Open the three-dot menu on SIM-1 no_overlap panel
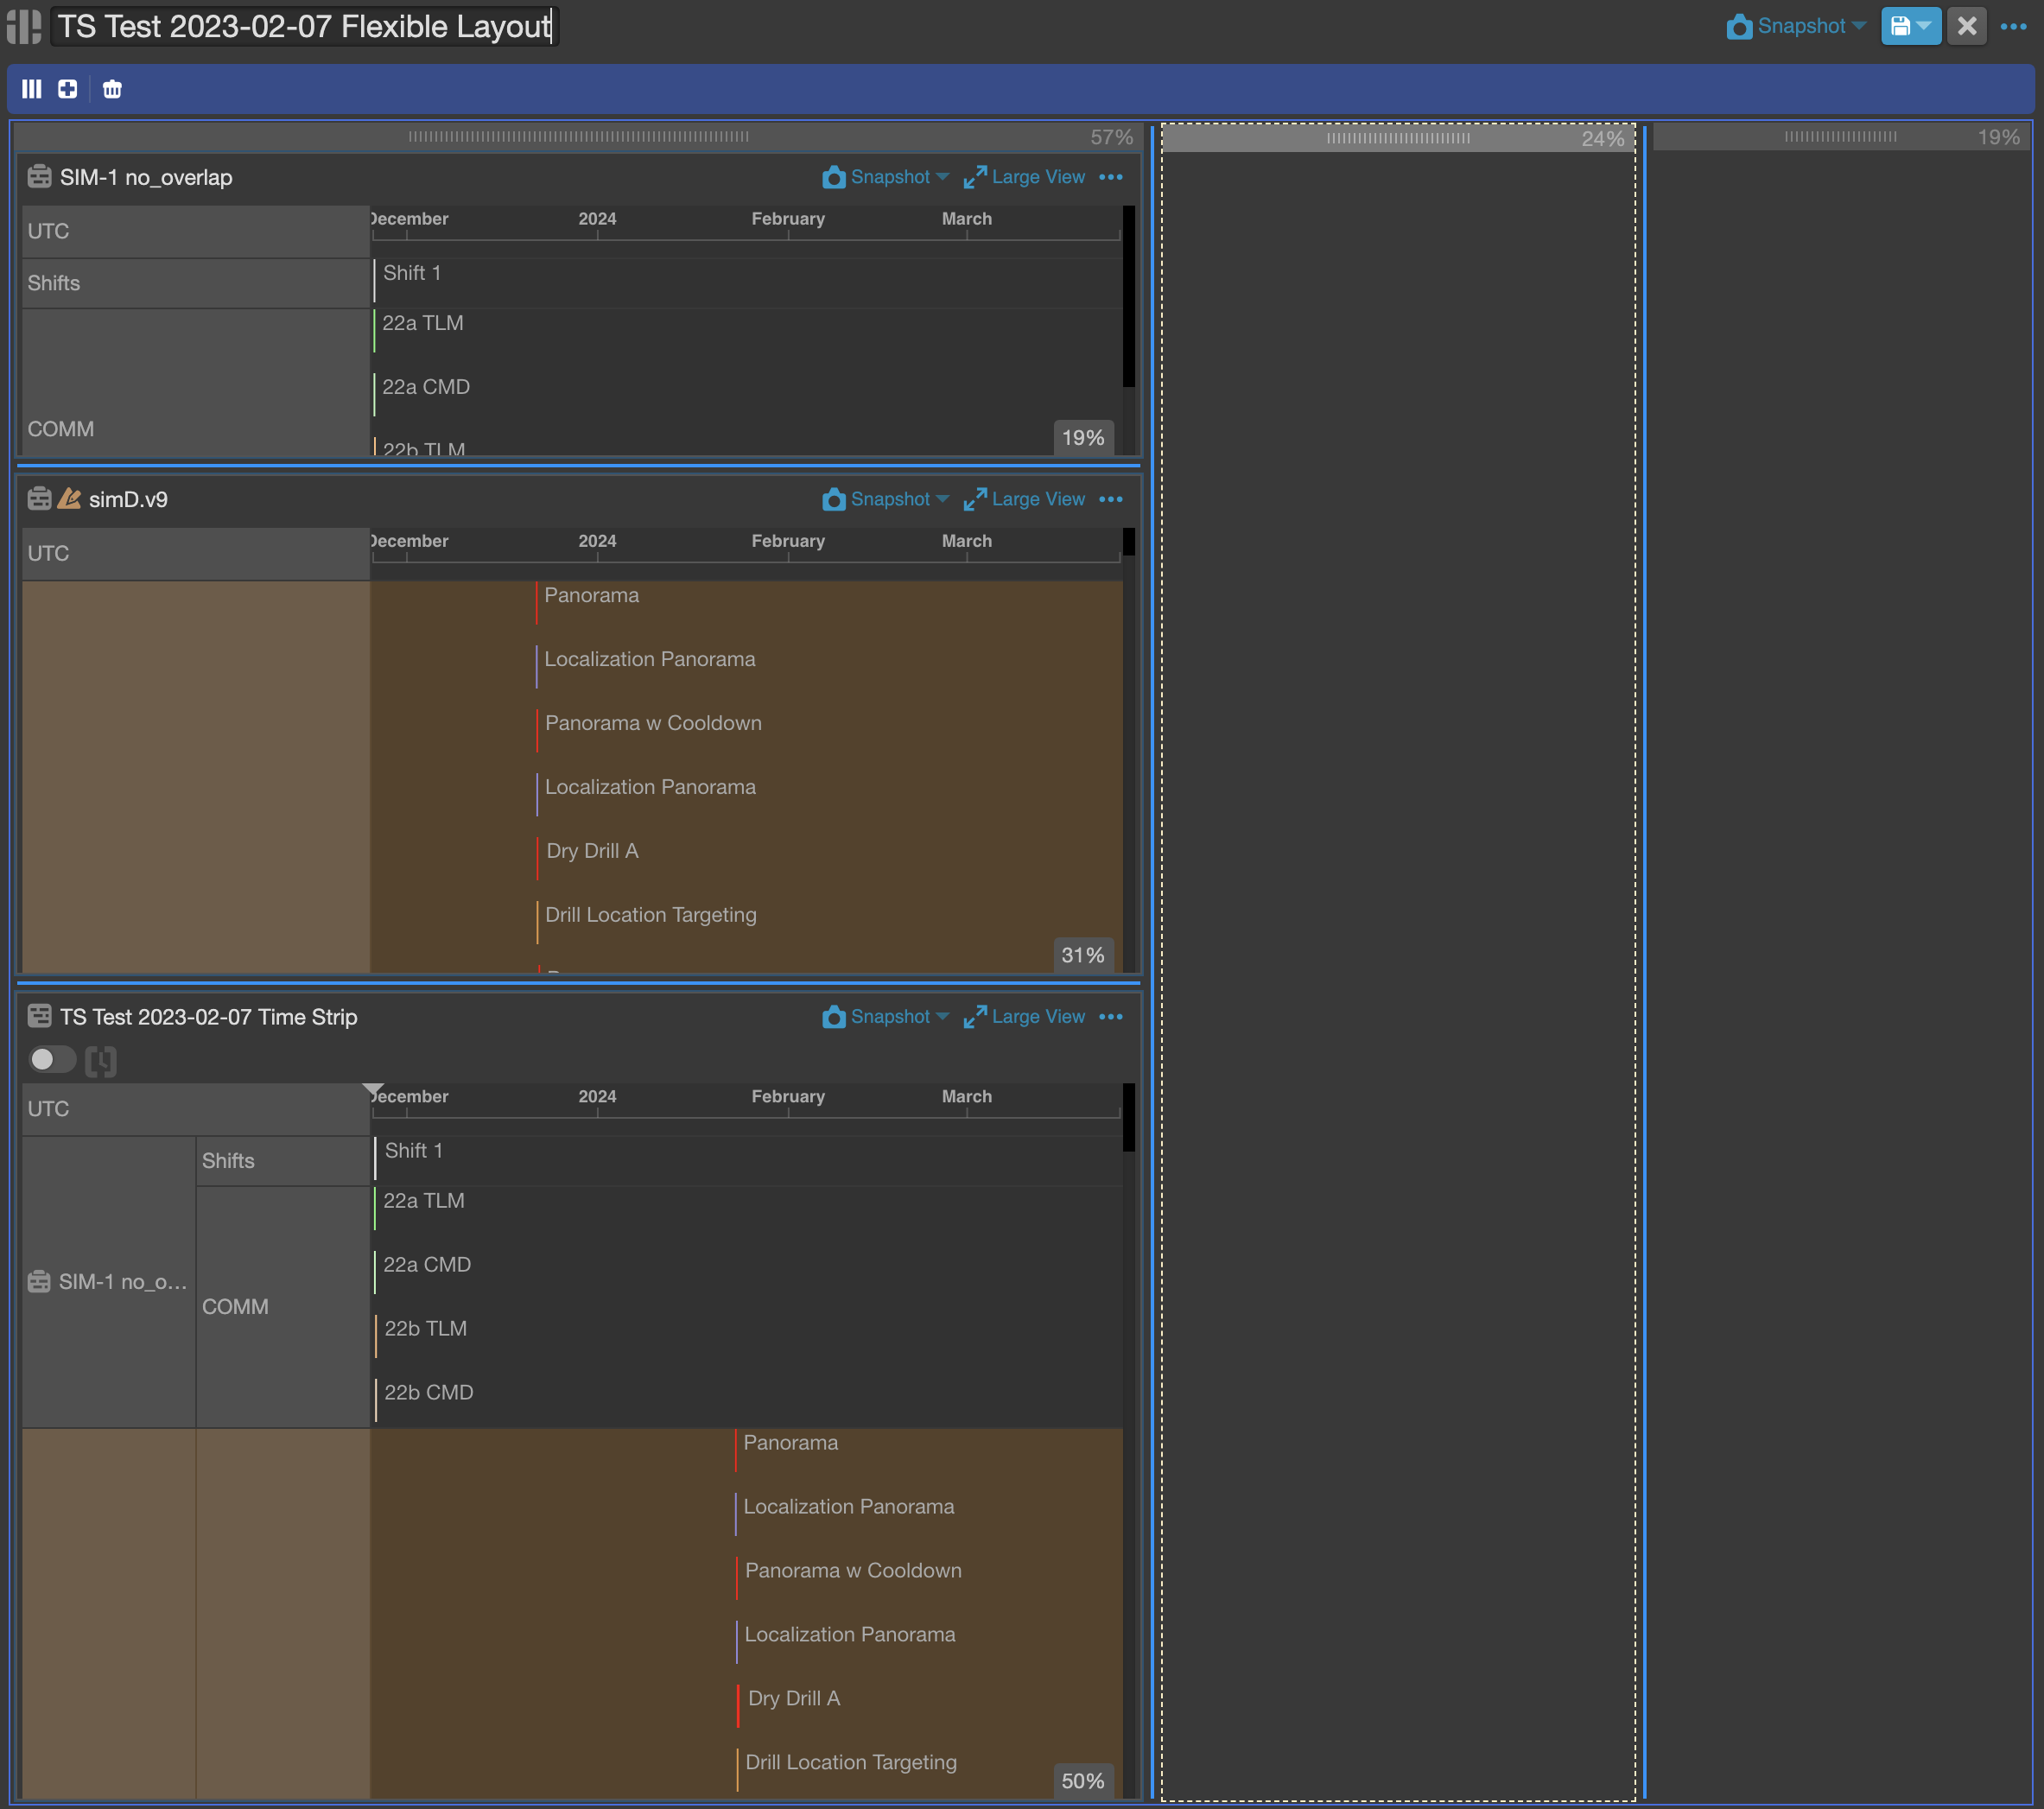 1111,177
